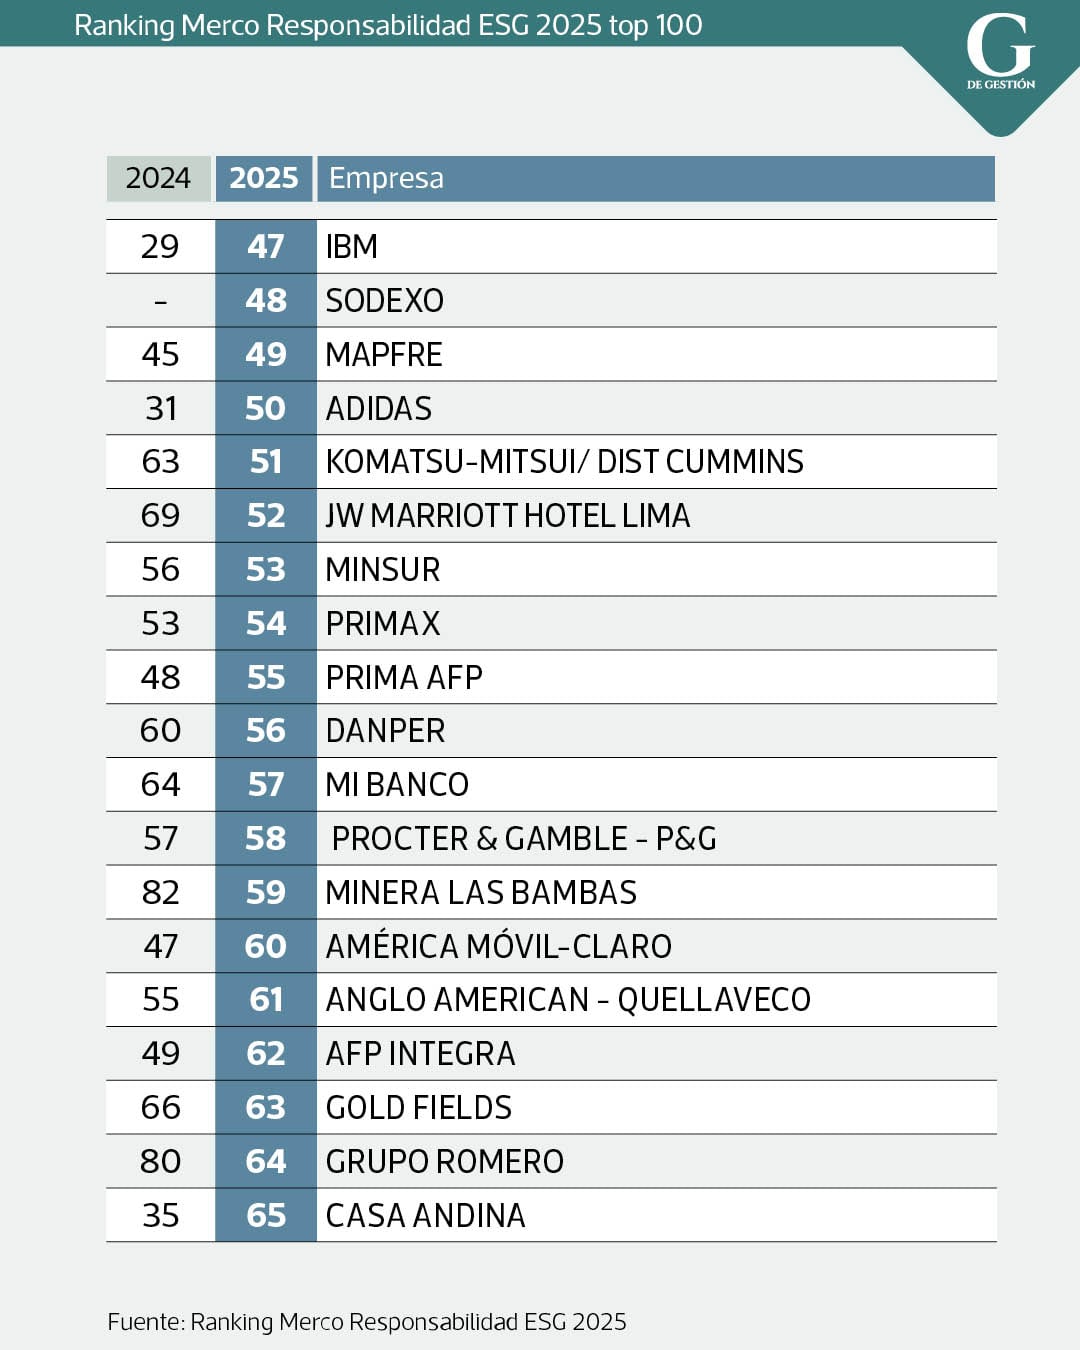1080x1350 pixels.
Task: Select the DANPER company entry
Action: 385,731
